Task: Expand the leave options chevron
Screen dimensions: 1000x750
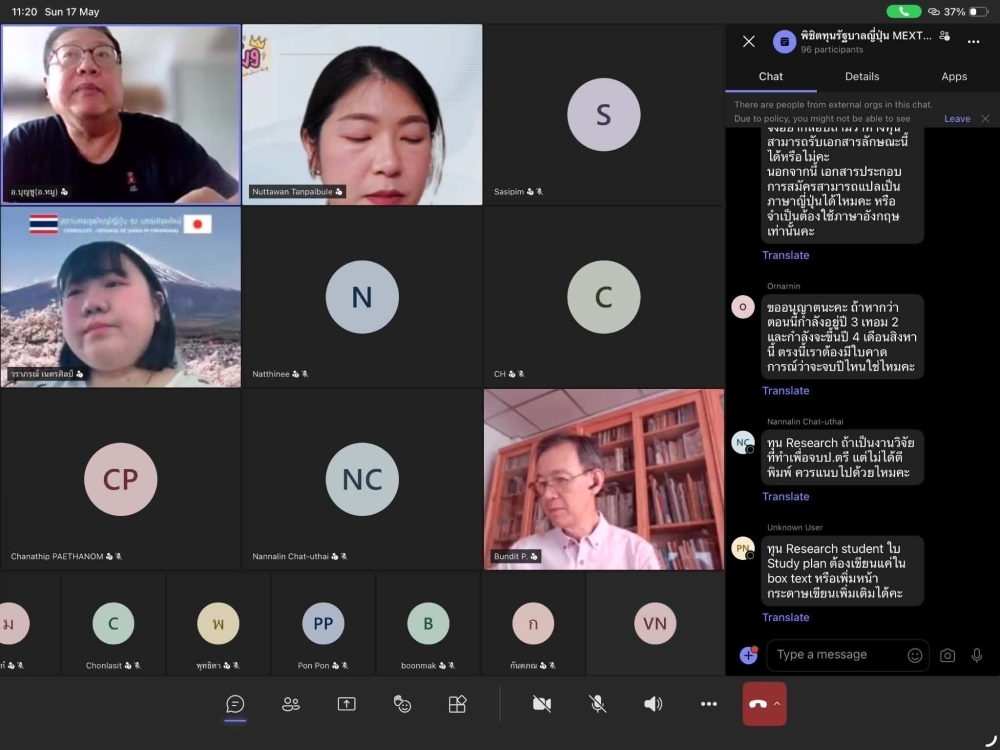Action: pos(777,703)
